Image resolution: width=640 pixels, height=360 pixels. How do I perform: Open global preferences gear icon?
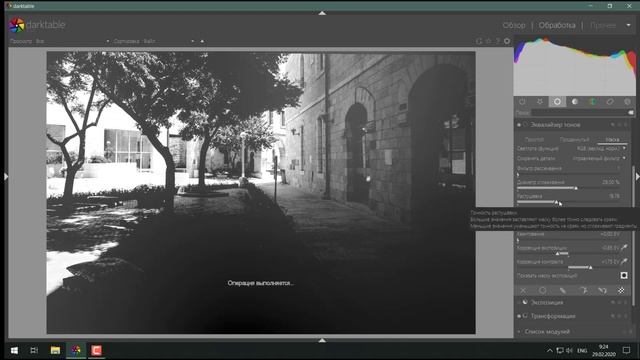pos(507,41)
